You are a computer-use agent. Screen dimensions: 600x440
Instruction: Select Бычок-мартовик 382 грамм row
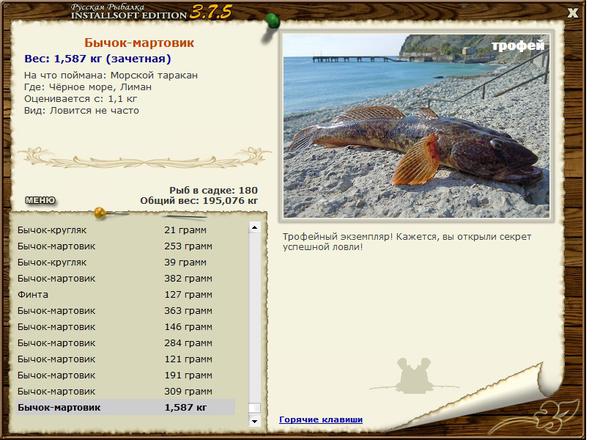tap(126, 279)
